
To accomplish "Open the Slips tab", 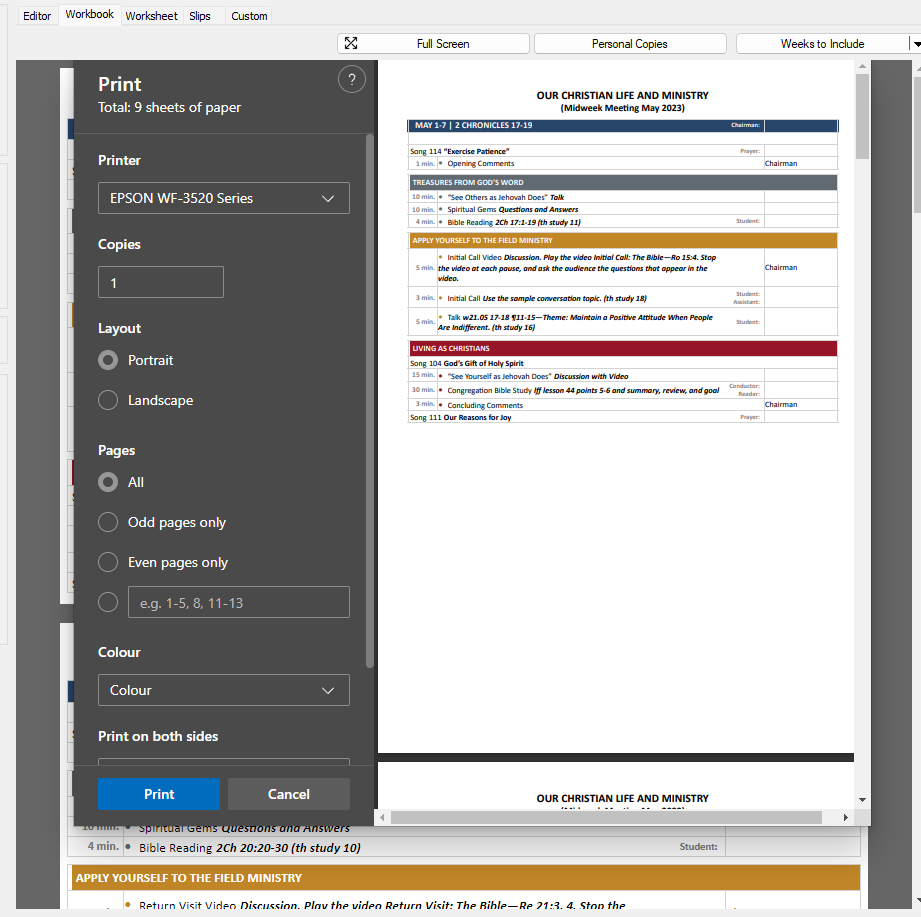I will (200, 16).
